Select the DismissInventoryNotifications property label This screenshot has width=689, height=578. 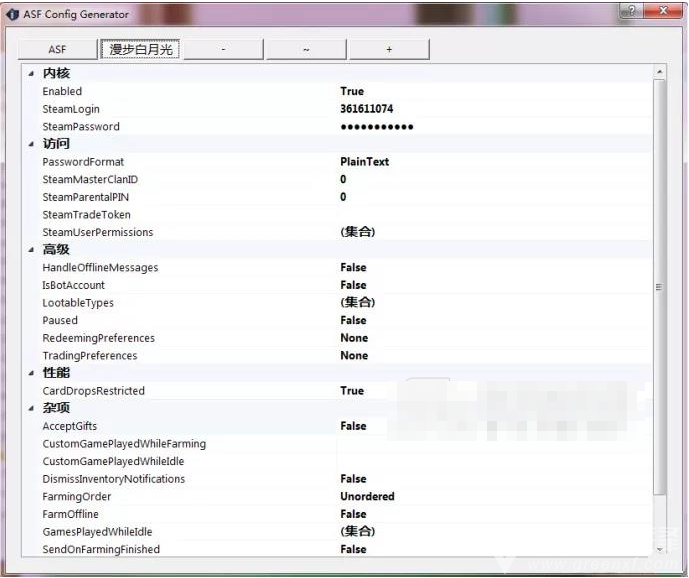click(114, 479)
